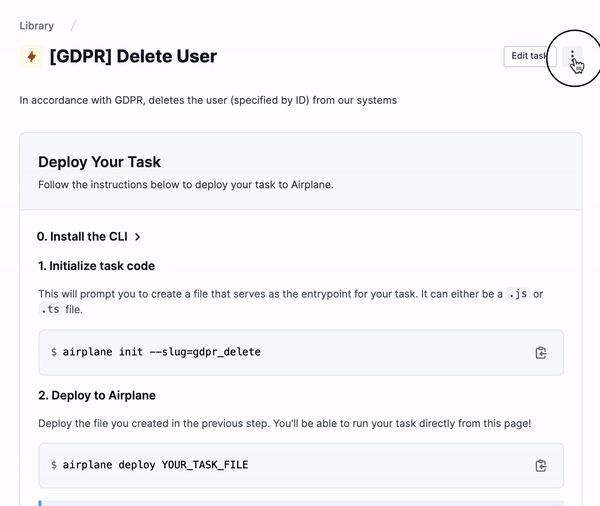
Task: Open the three-dot more options menu
Action: click(572, 56)
